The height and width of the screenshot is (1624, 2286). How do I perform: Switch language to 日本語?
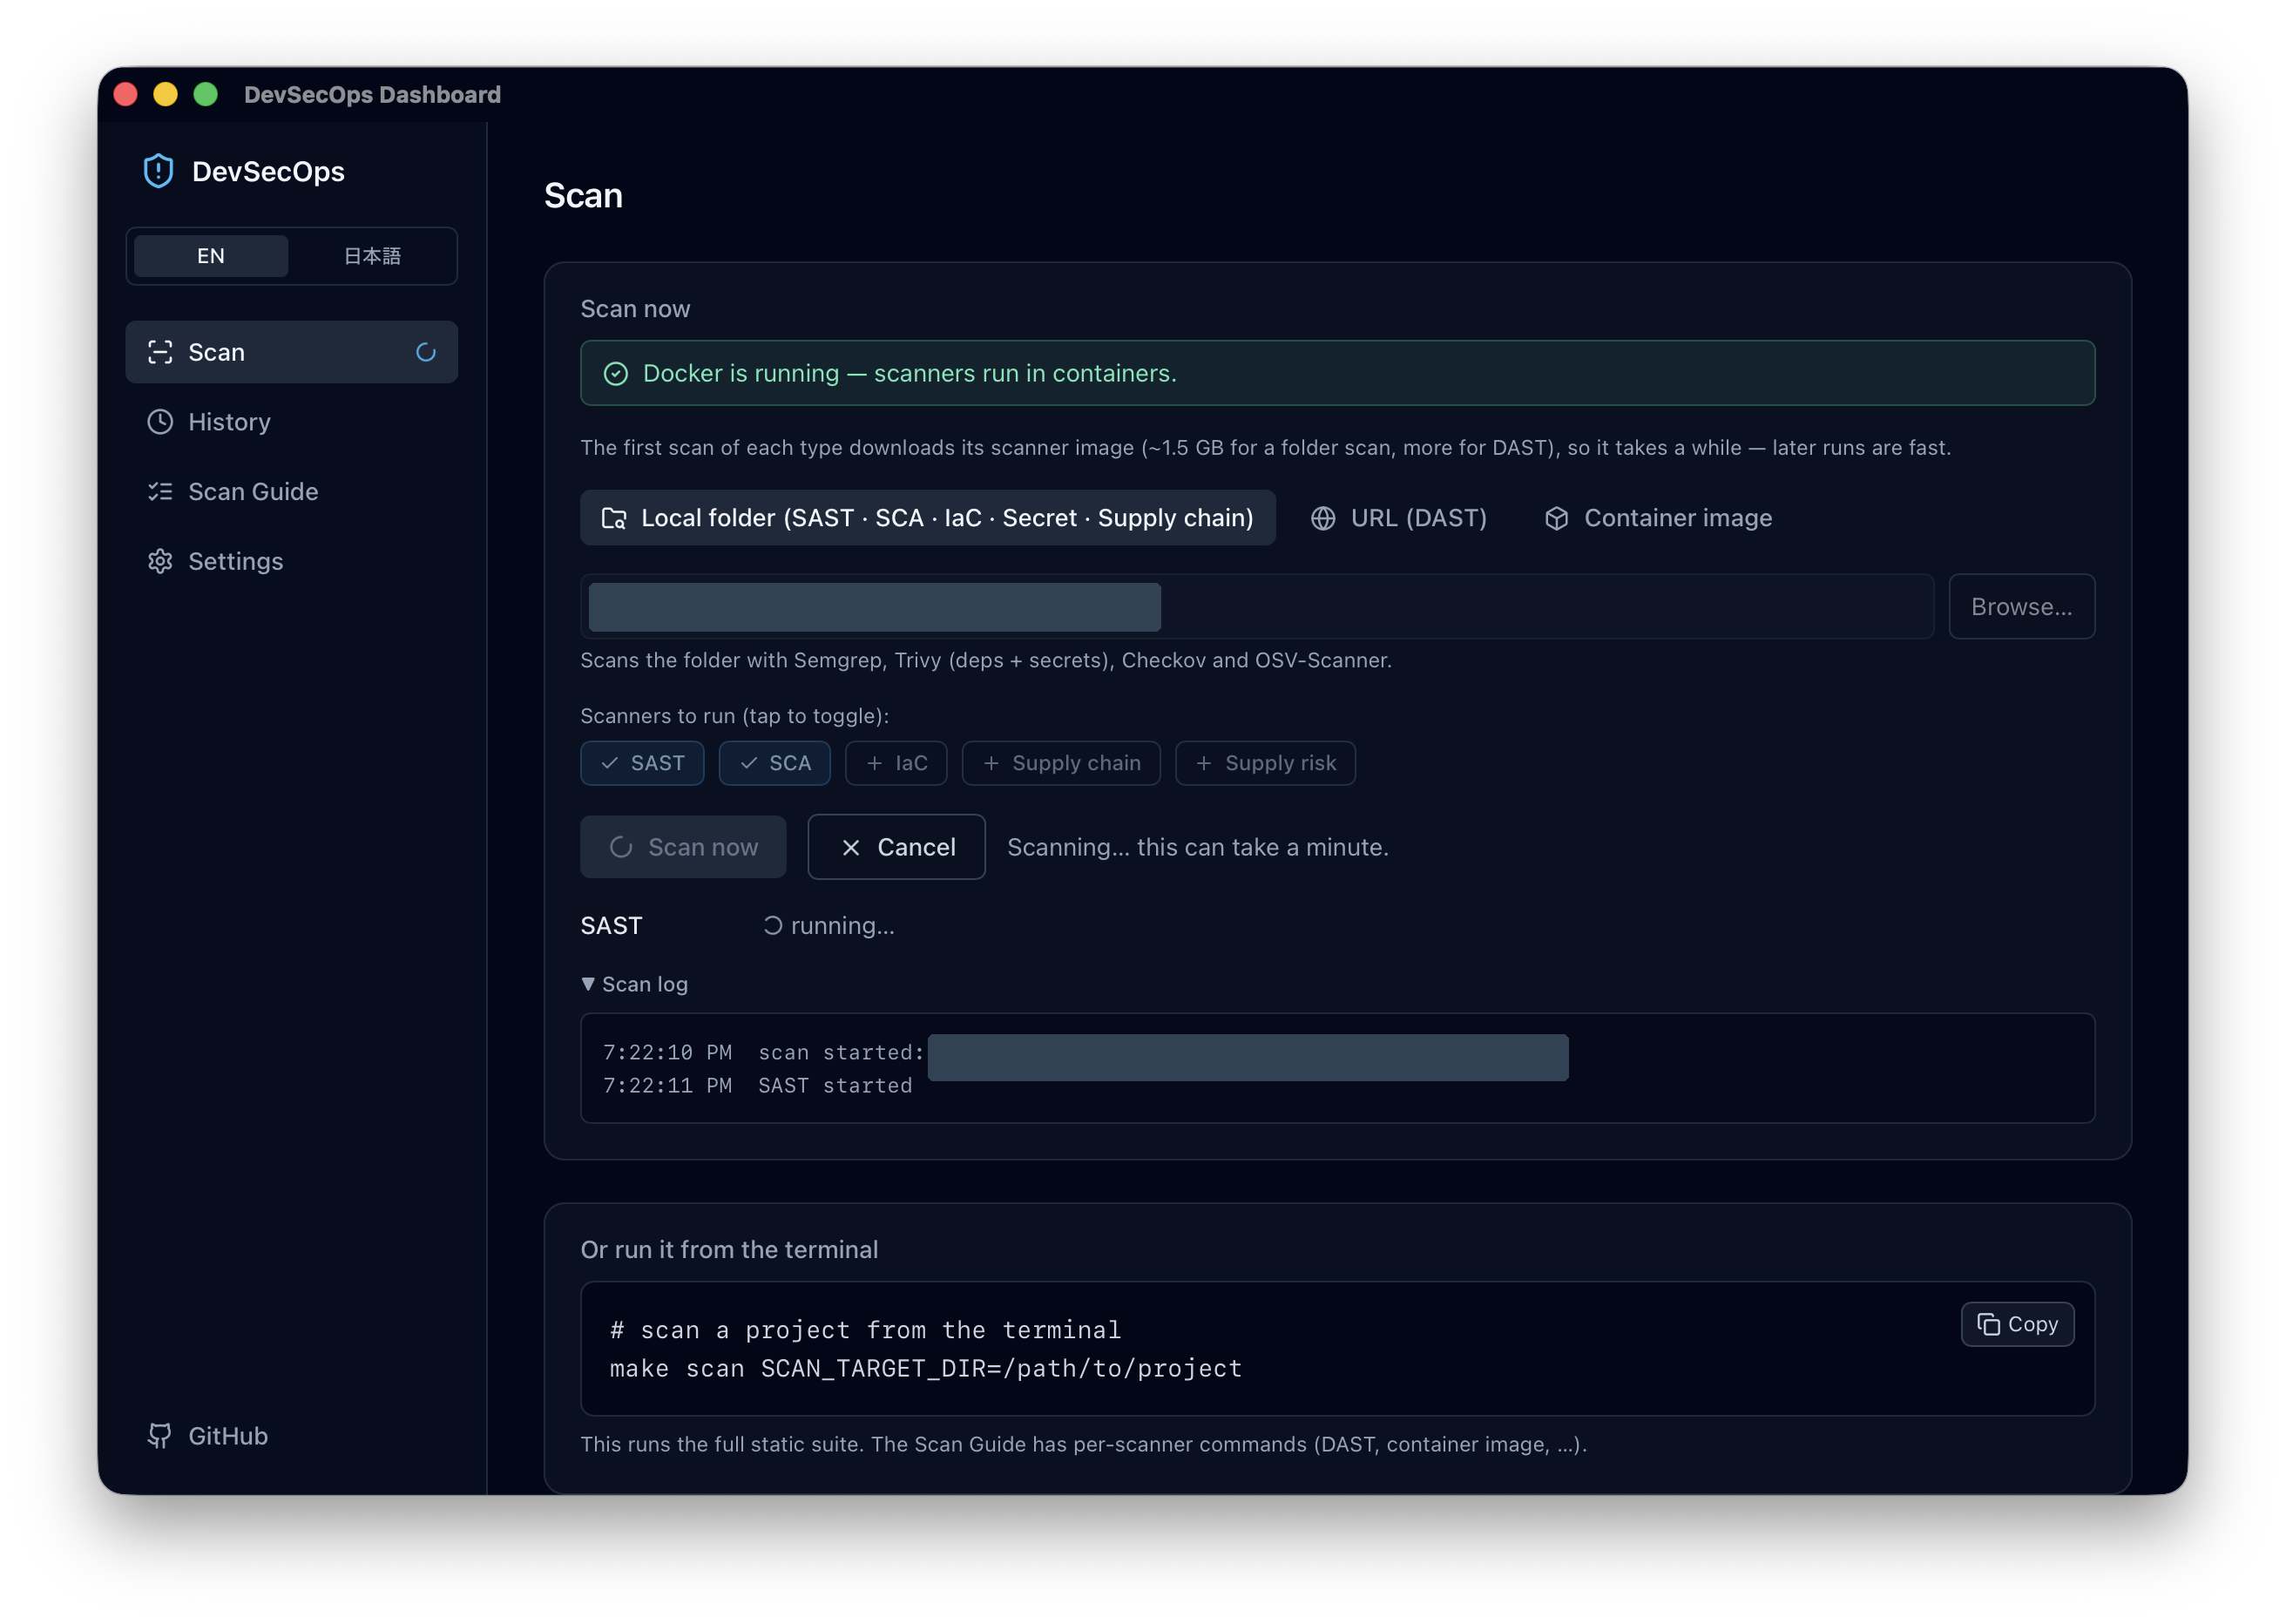(372, 256)
